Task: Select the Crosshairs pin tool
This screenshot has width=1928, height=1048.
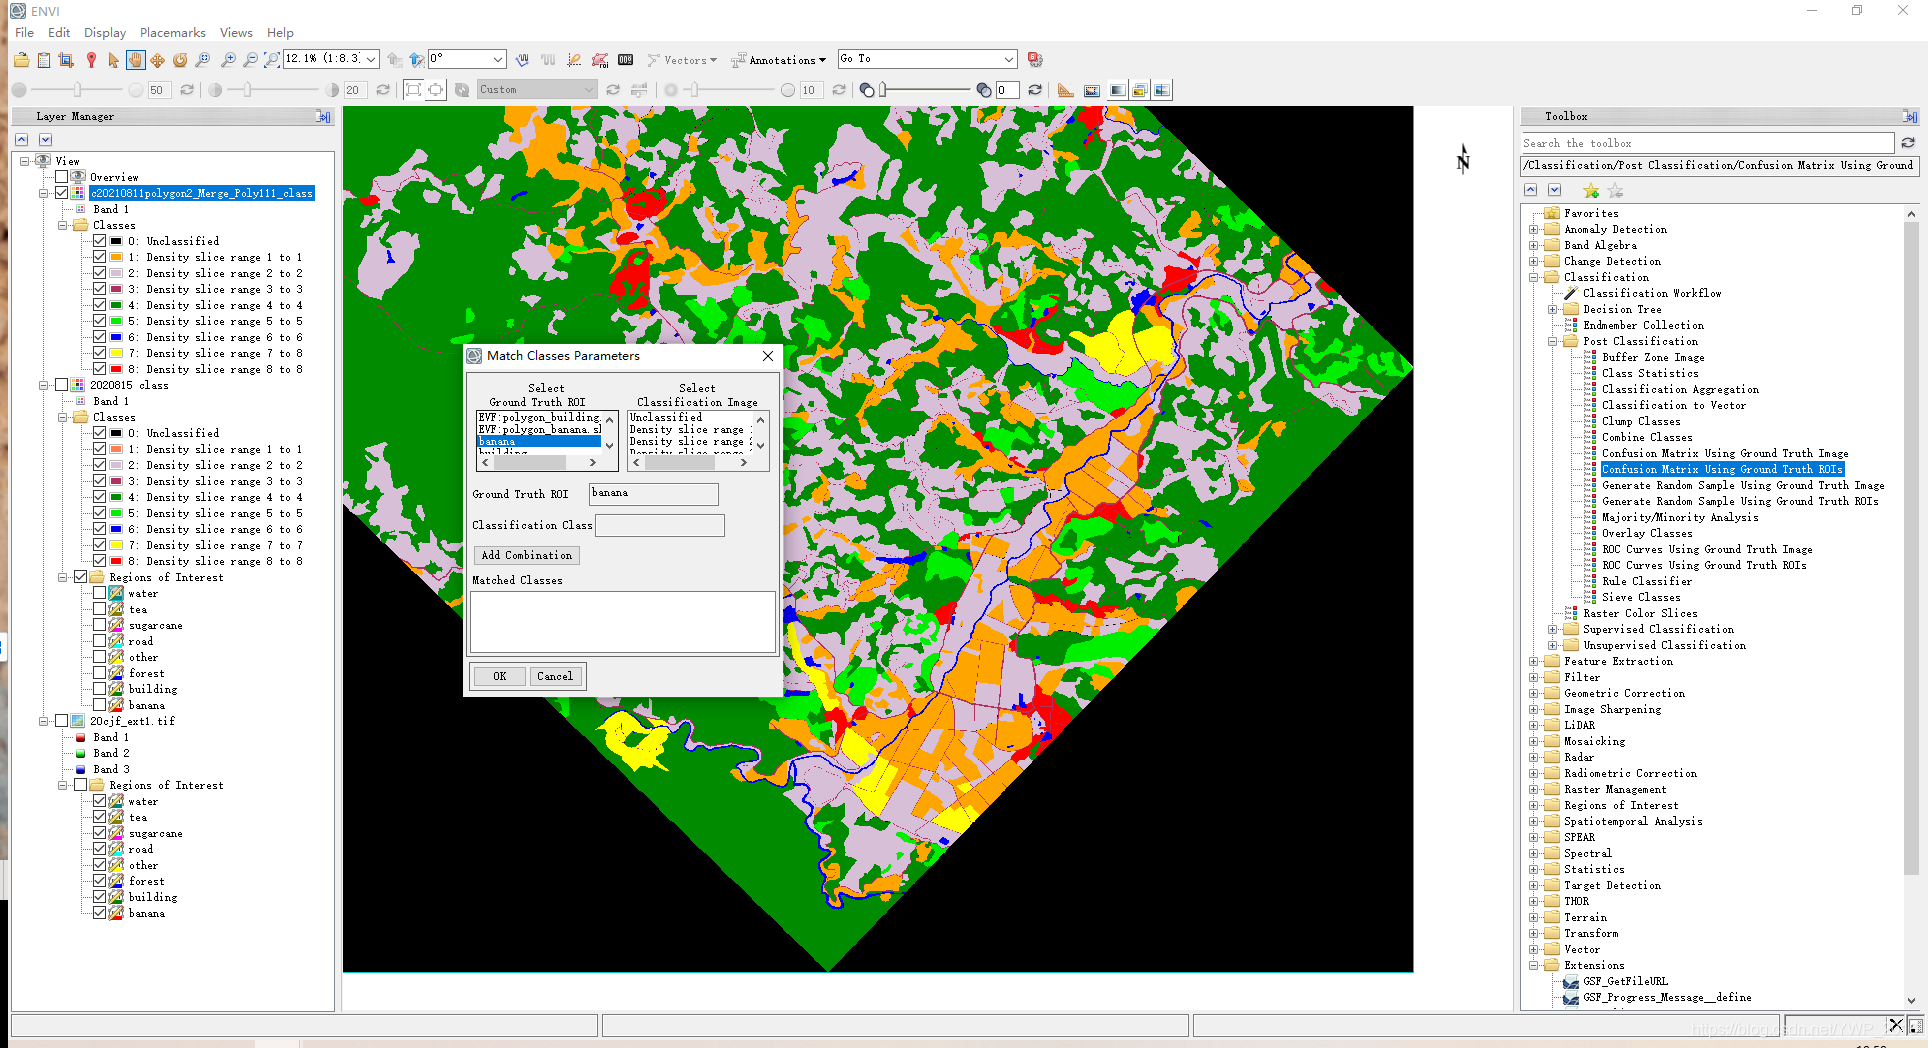Action: coord(91,60)
